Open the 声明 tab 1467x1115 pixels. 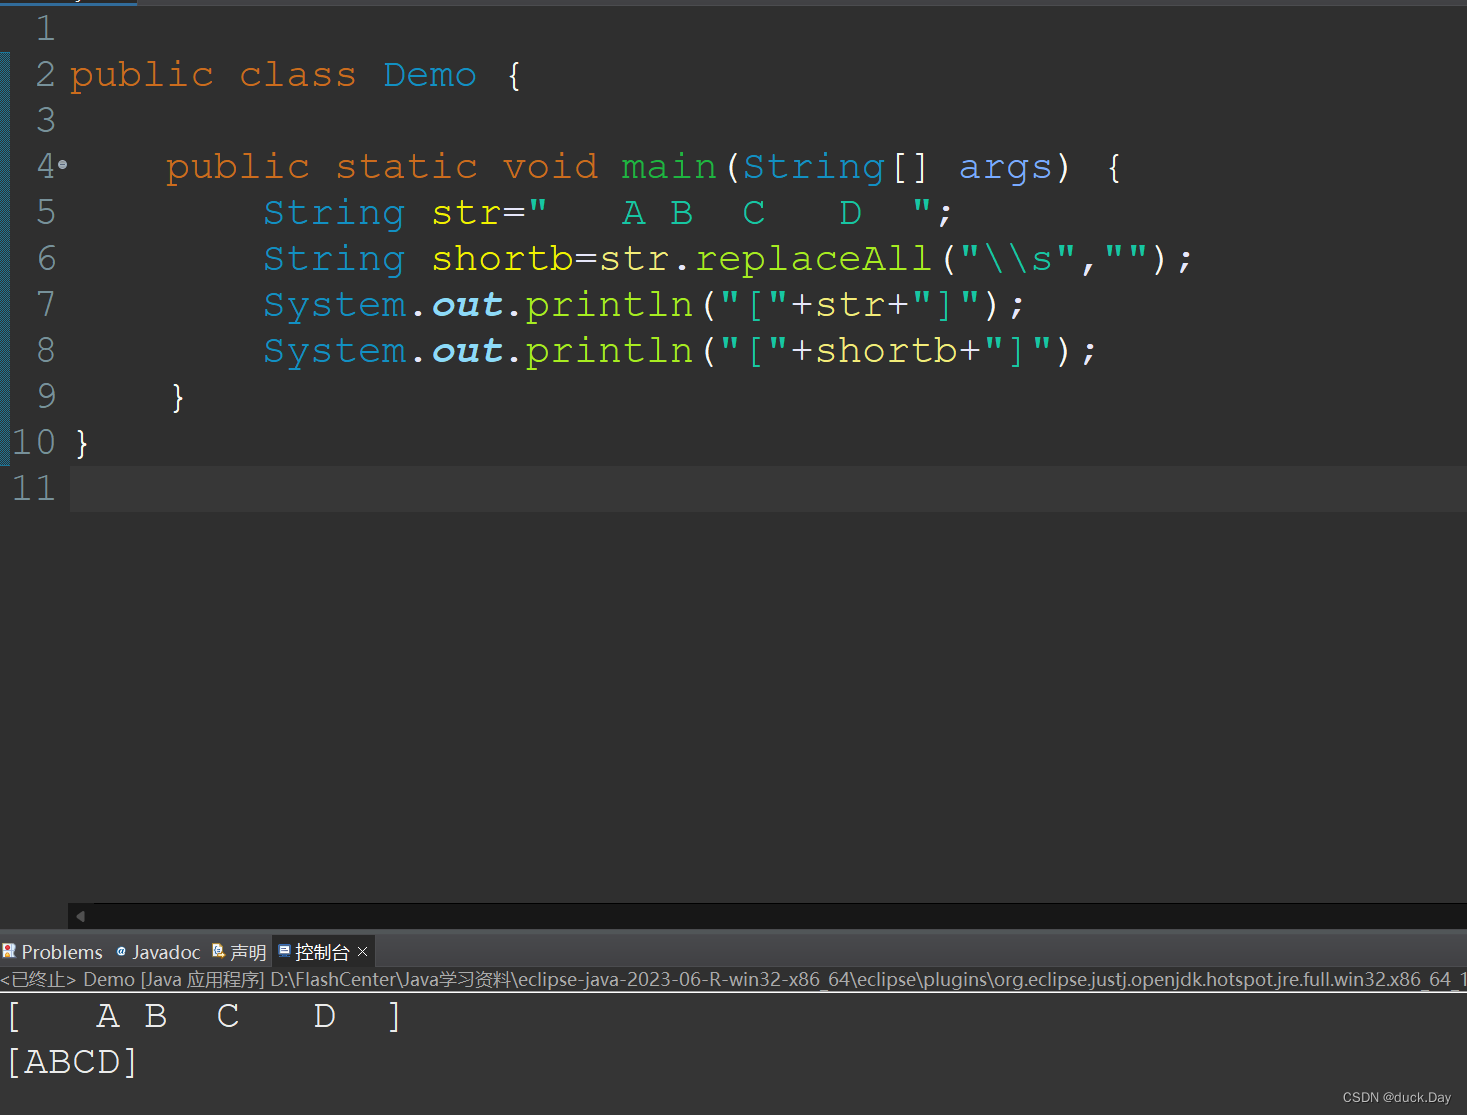(x=248, y=951)
